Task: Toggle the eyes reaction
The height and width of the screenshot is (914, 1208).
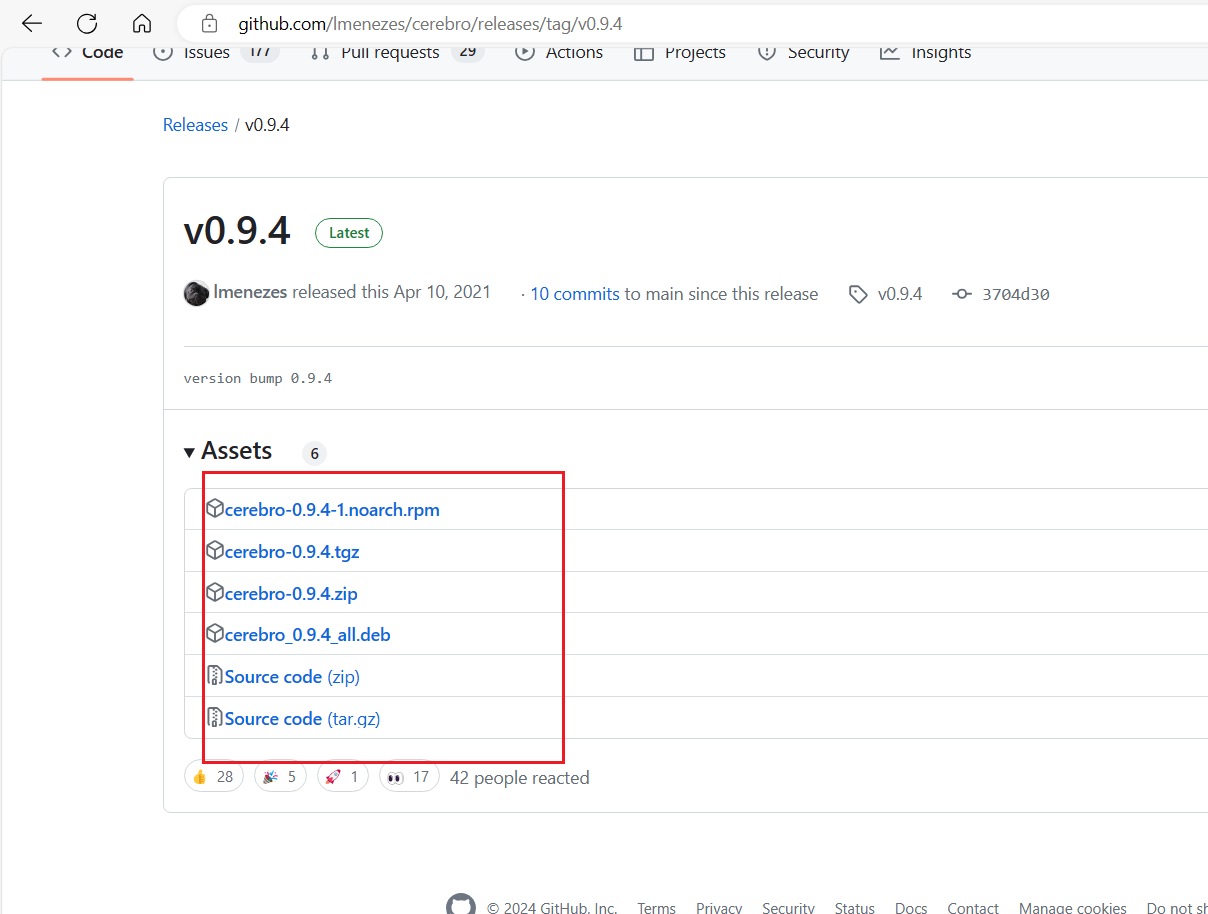Action: coord(409,777)
